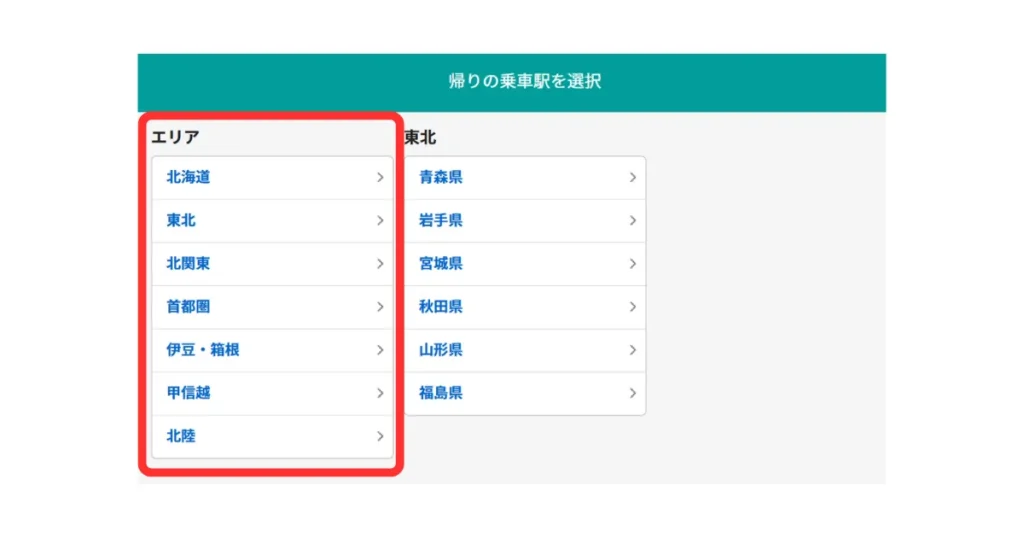Expand the 伊豆・箱根 area row
The width and height of the screenshot is (1024, 538).
[x=272, y=350]
